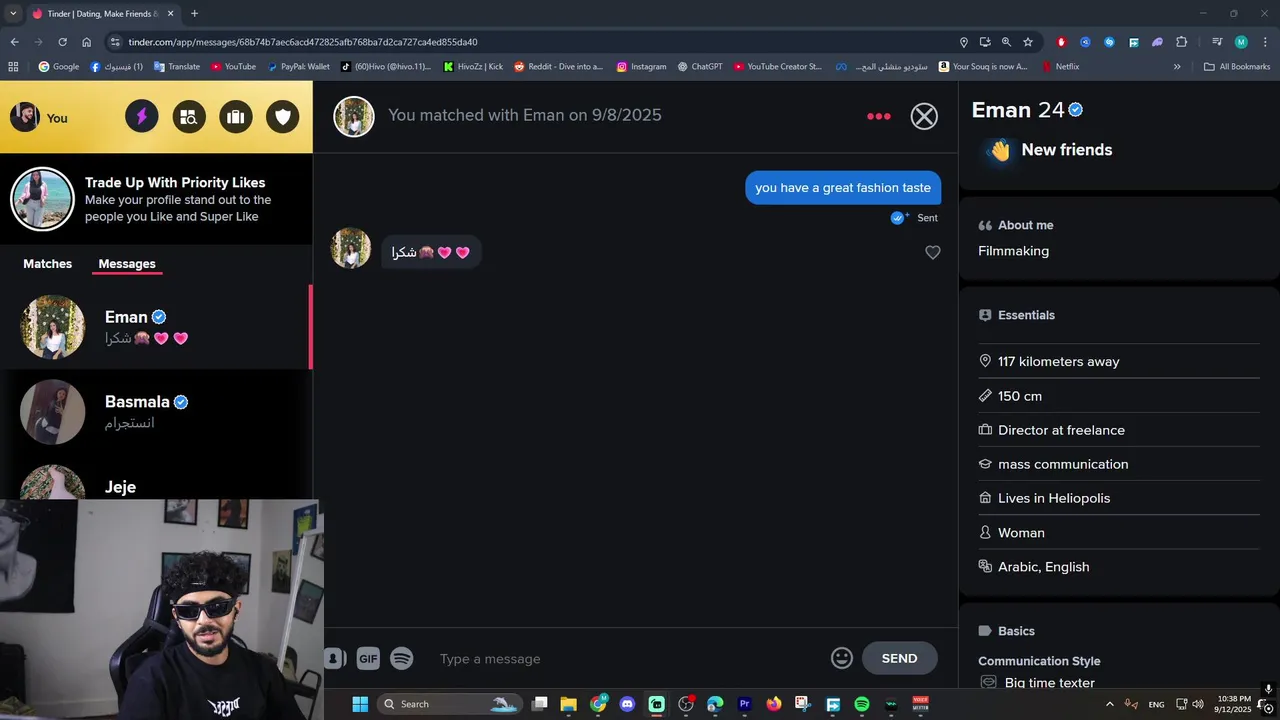Open the location permission icon in address bar
The width and height of the screenshot is (1280, 720).
964,42
